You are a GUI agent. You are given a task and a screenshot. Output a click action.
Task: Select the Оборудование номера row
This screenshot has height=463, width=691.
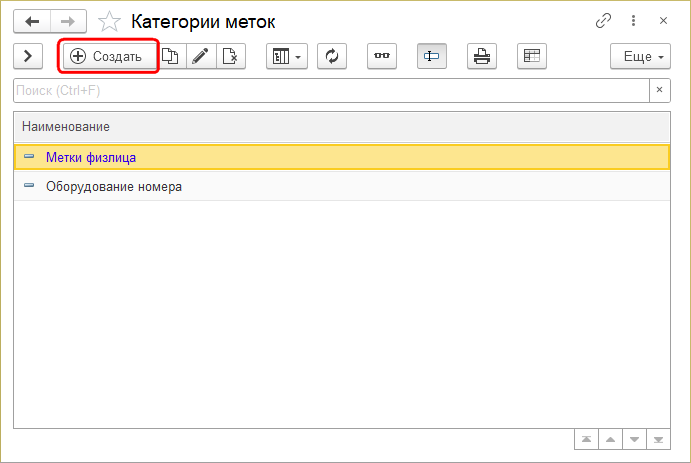114,186
